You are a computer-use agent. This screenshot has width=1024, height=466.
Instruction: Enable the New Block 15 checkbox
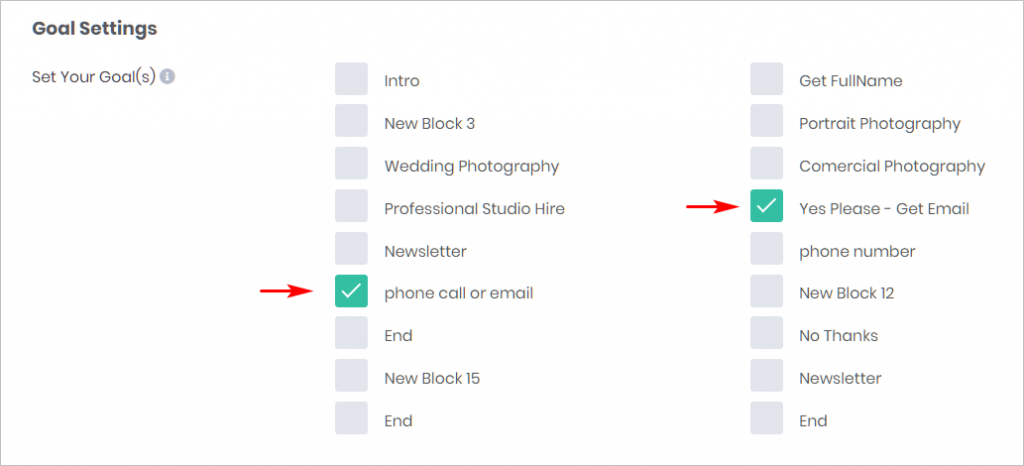(351, 376)
